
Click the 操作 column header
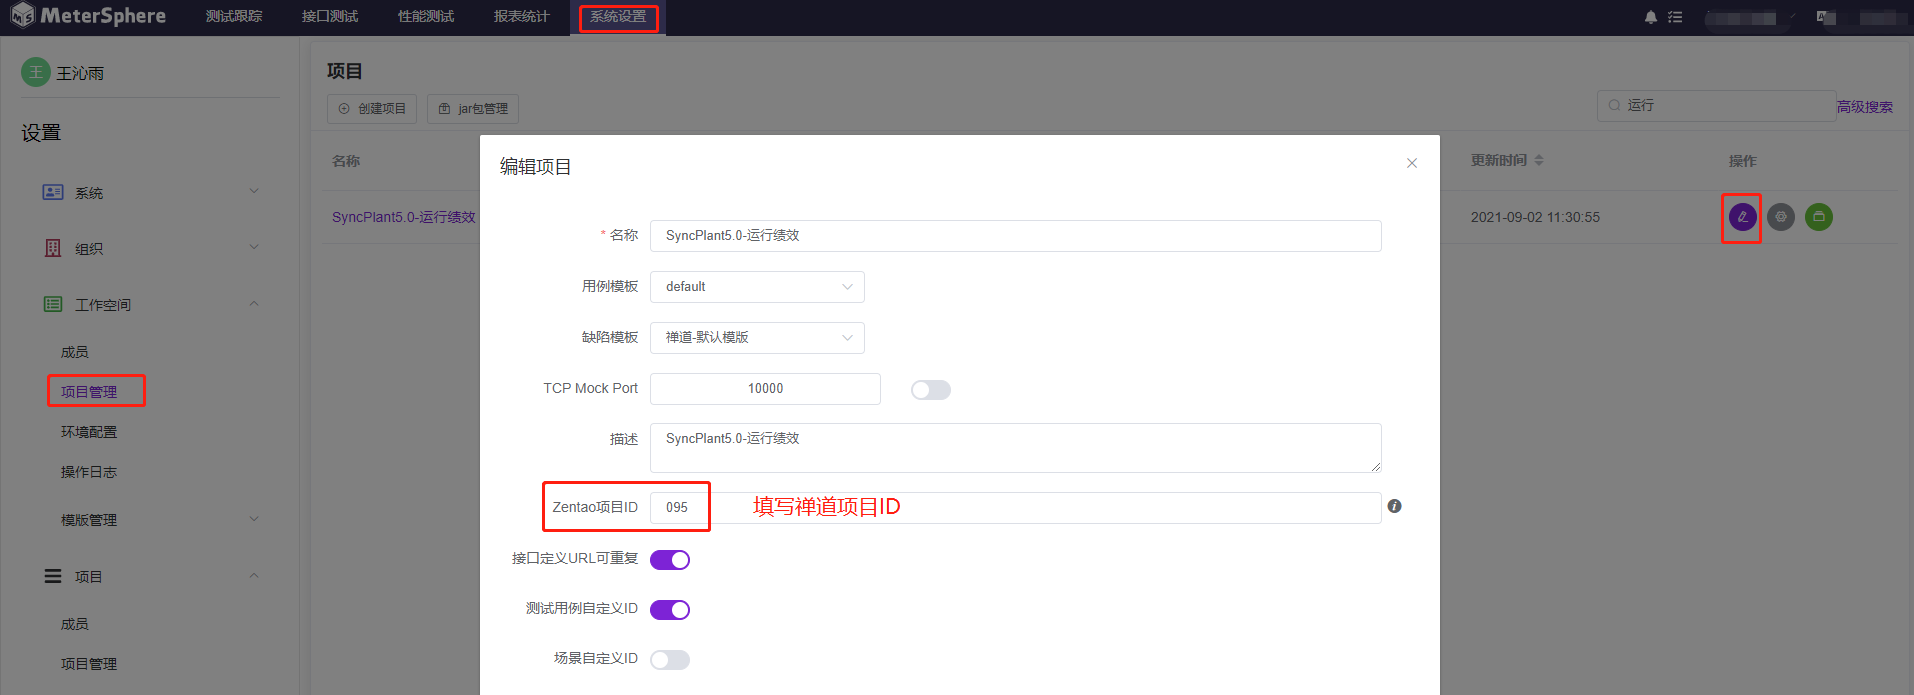tap(1743, 161)
